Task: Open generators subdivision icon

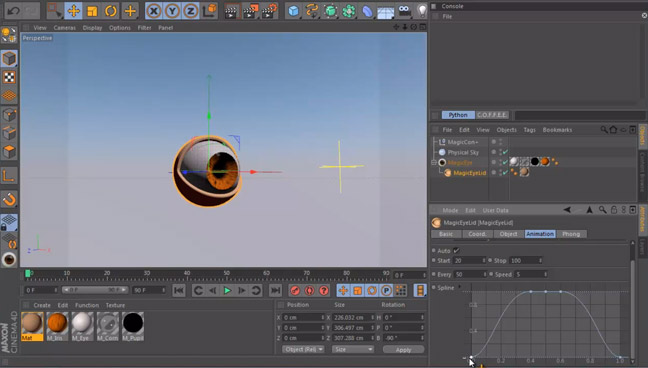Action: coord(330,11)
